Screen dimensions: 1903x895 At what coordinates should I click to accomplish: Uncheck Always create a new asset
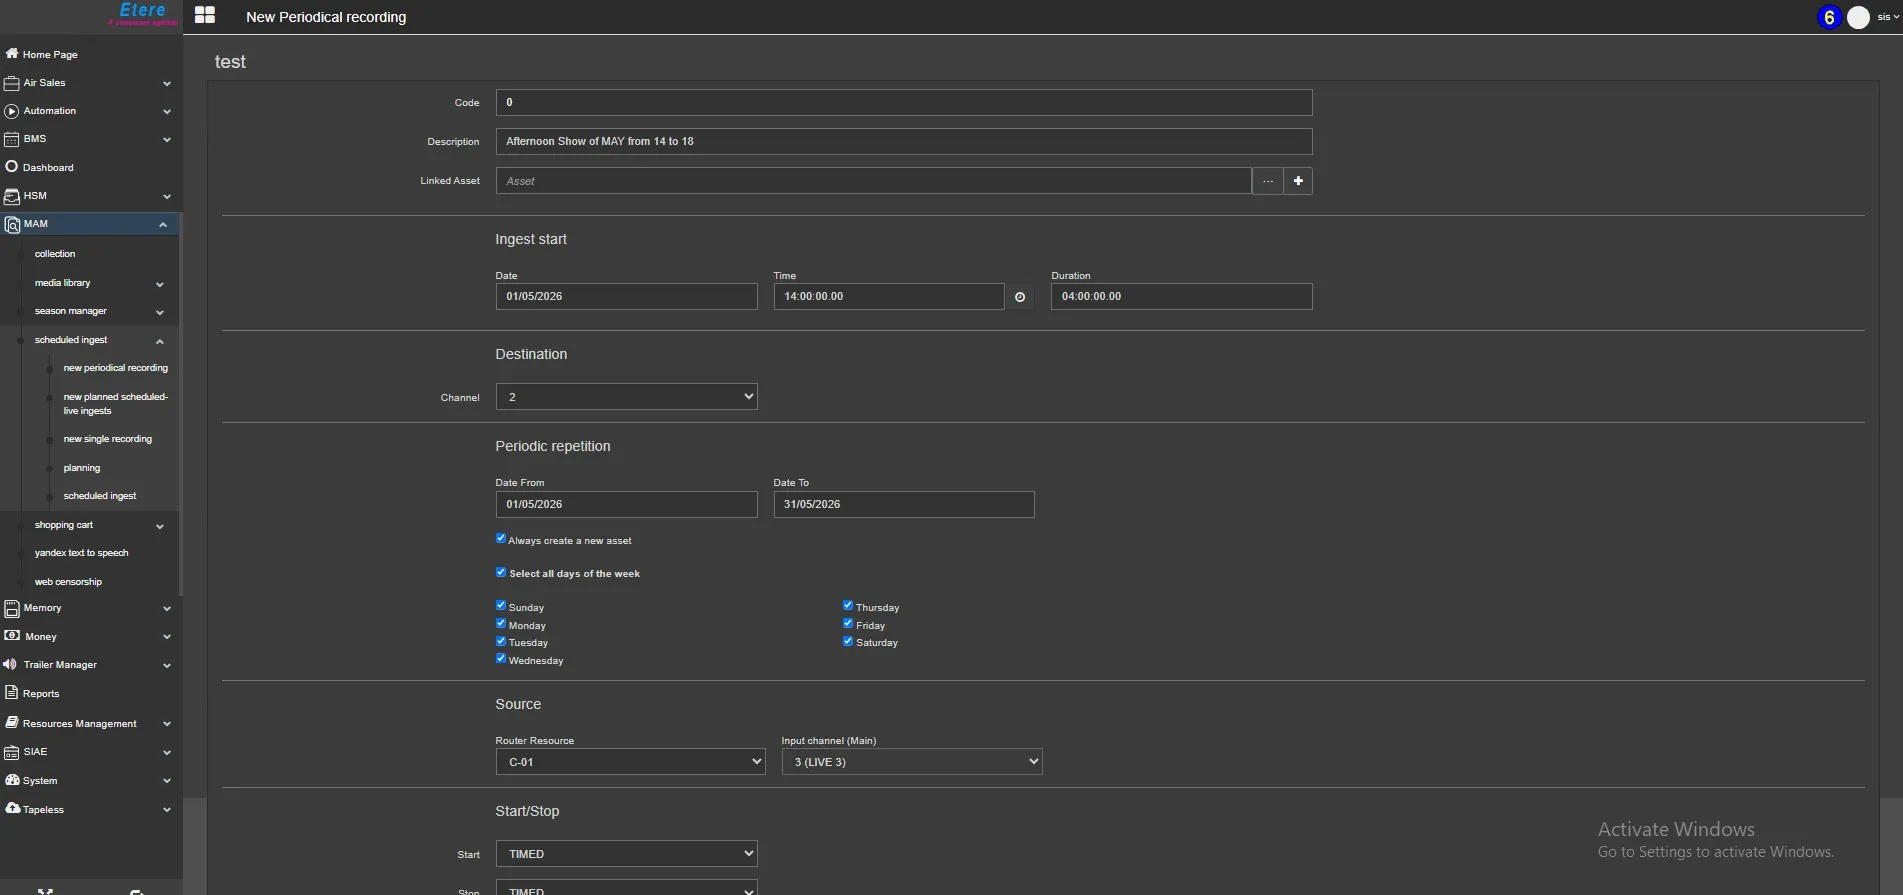click(x=501, y=539)
